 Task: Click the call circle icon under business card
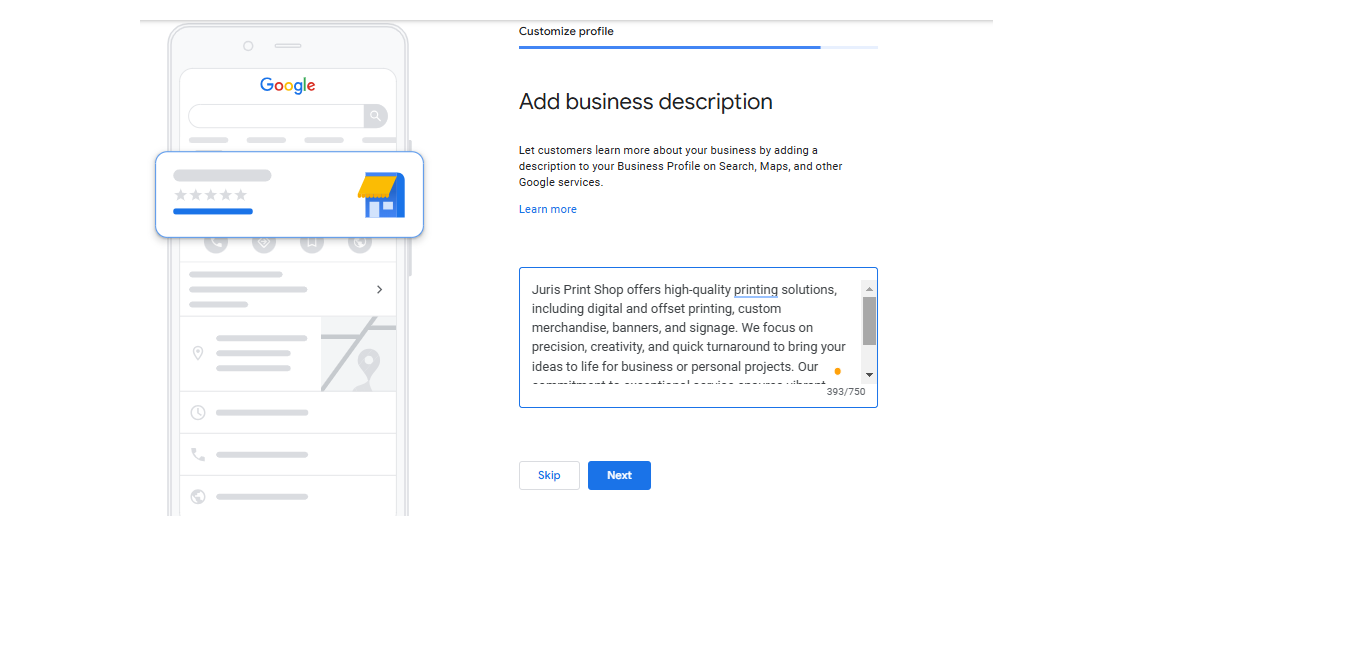pyautogui.click(x=215, y=242)
